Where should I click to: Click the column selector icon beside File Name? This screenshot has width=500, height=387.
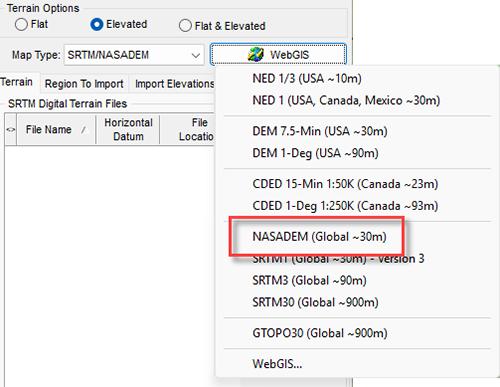[10, 130]
